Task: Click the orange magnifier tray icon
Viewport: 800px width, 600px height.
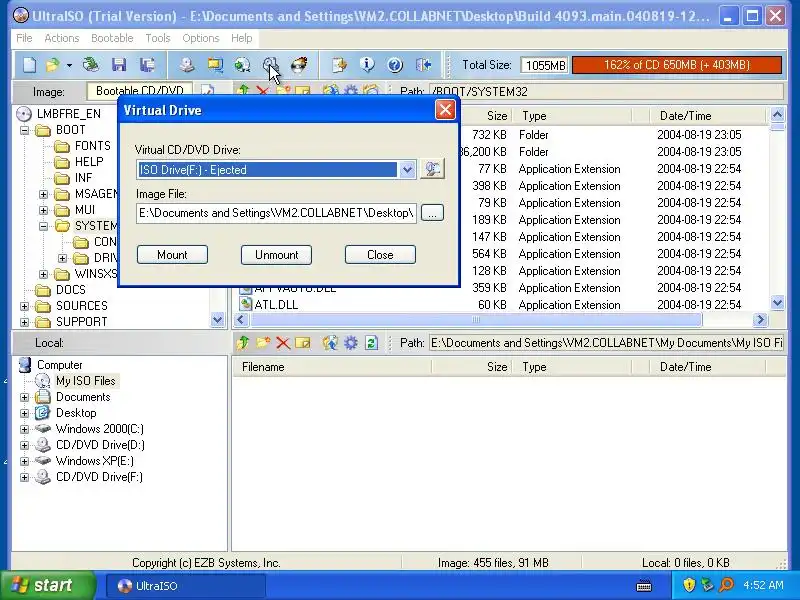Action: pos(726,585)
